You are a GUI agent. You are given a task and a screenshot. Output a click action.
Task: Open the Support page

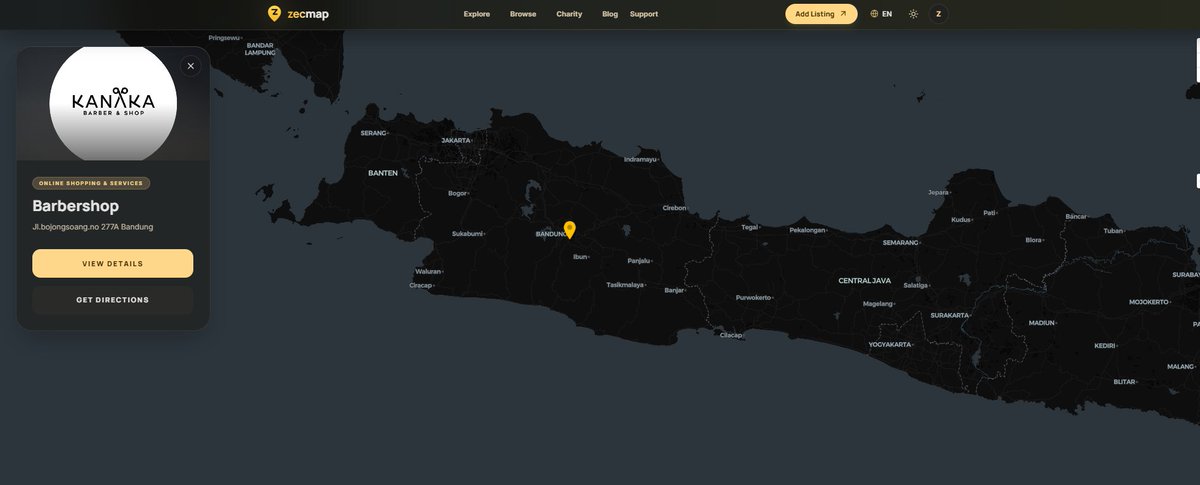click(x=644, y=14)
